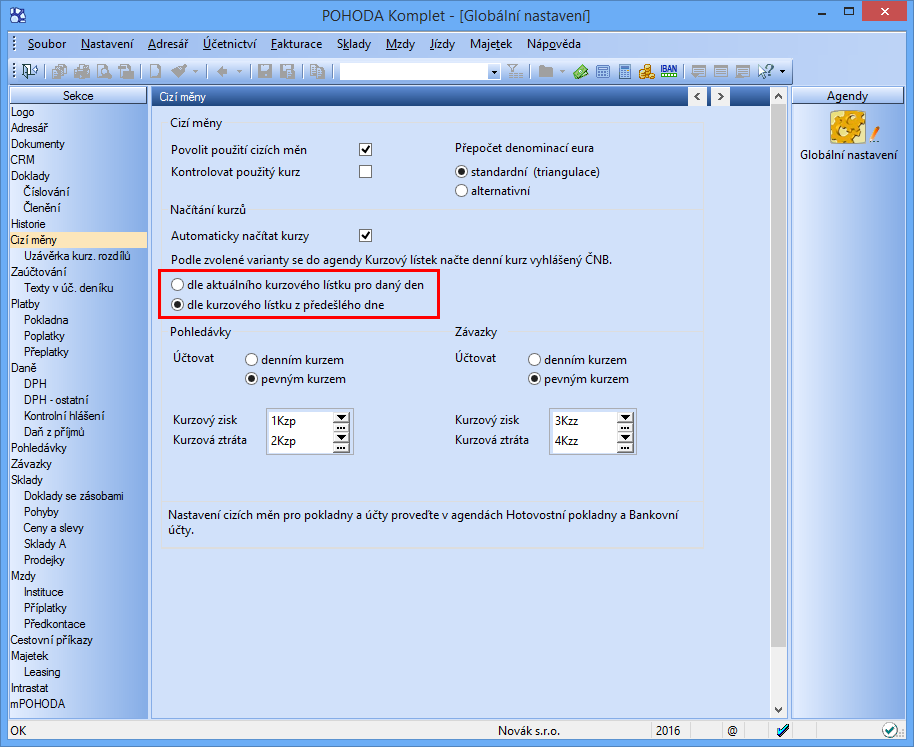
Task: Click the second floppy disk icon
Action: point(287,71)
